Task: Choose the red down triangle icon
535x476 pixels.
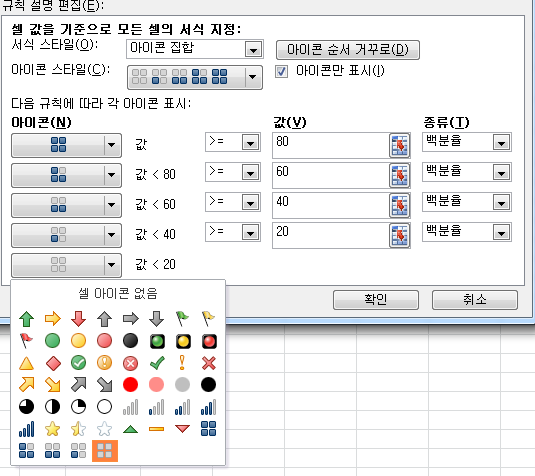Action: [x=183, y=429]
